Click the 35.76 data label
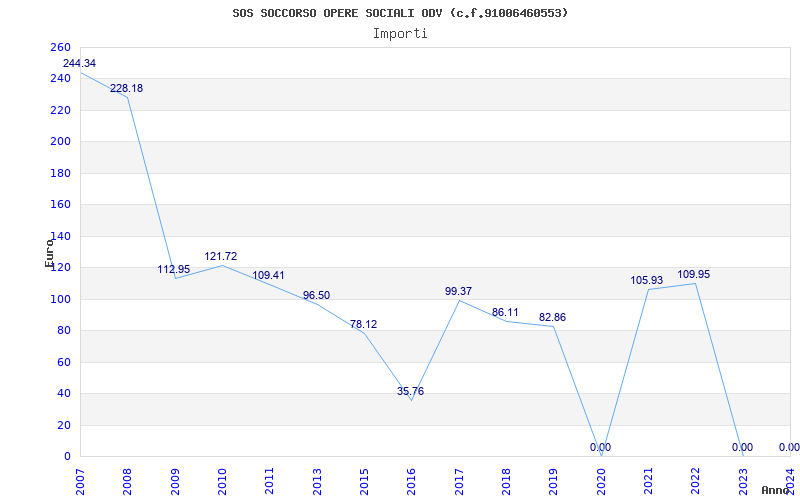 click(410, 391)
